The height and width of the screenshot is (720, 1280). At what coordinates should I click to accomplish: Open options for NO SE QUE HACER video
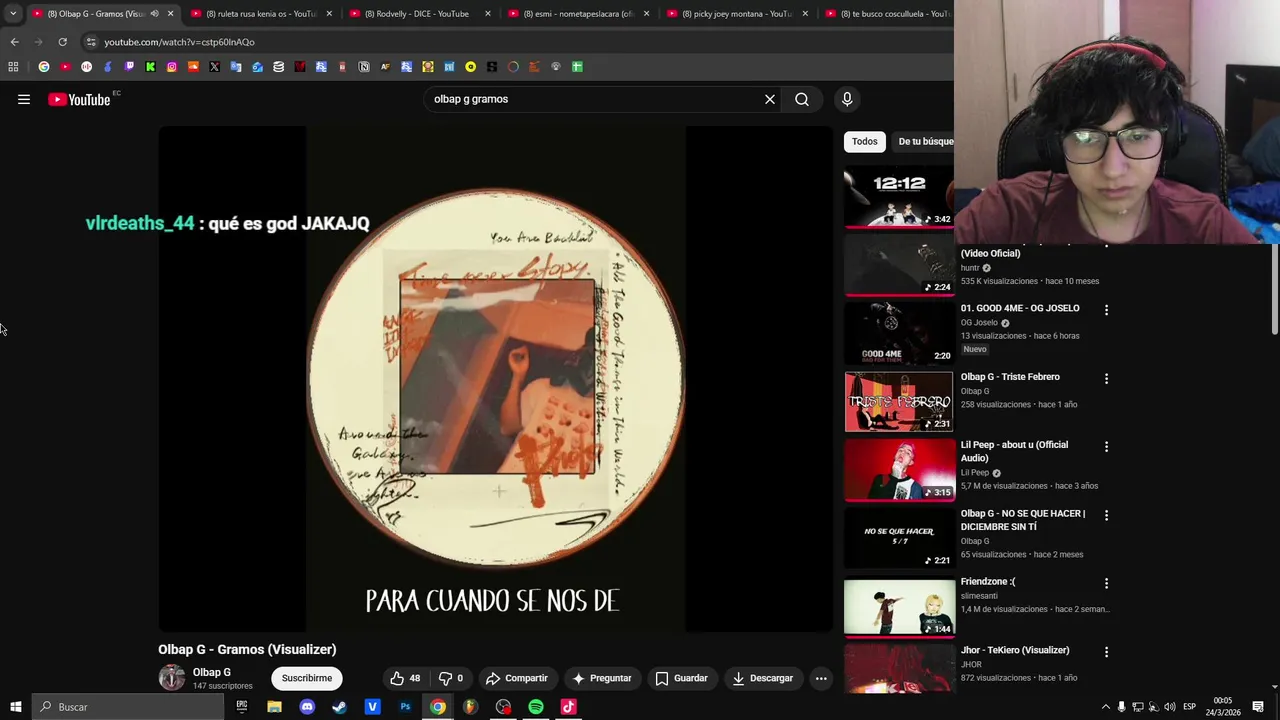coord(1106,515)
